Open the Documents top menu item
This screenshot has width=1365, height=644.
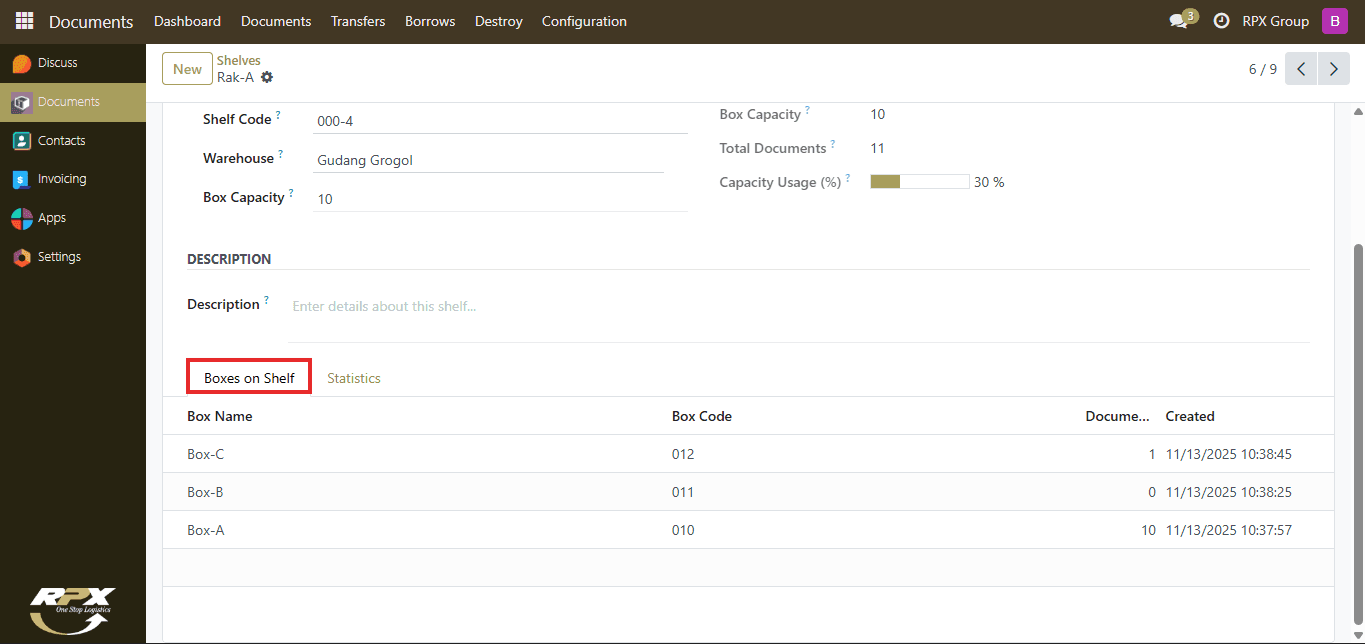pyautogui.click(x=276, y=21)
